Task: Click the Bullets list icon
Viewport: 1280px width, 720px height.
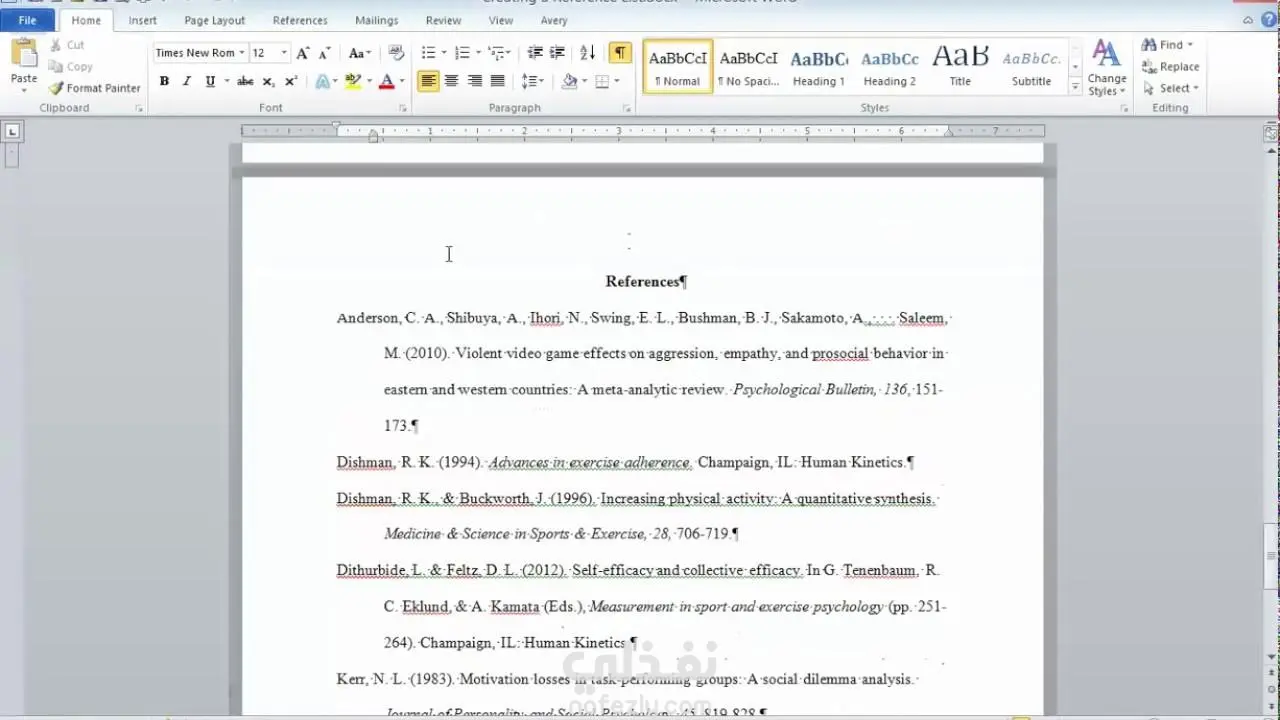Action: 429,53
